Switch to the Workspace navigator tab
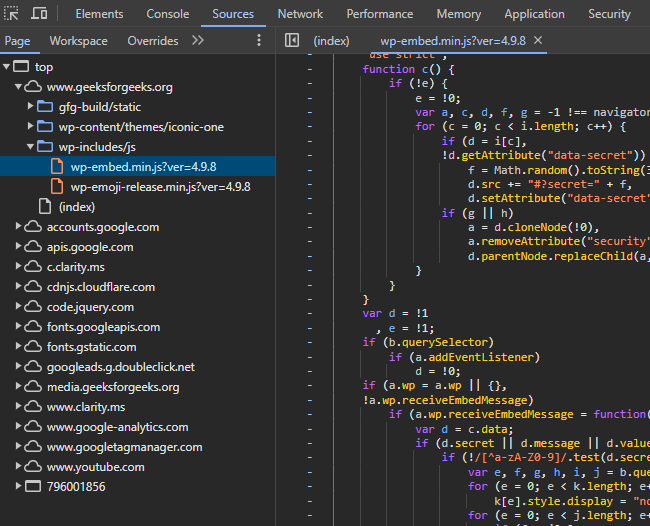Image resolution: width=650 pixels, height=526 pixels. (78, 41)
